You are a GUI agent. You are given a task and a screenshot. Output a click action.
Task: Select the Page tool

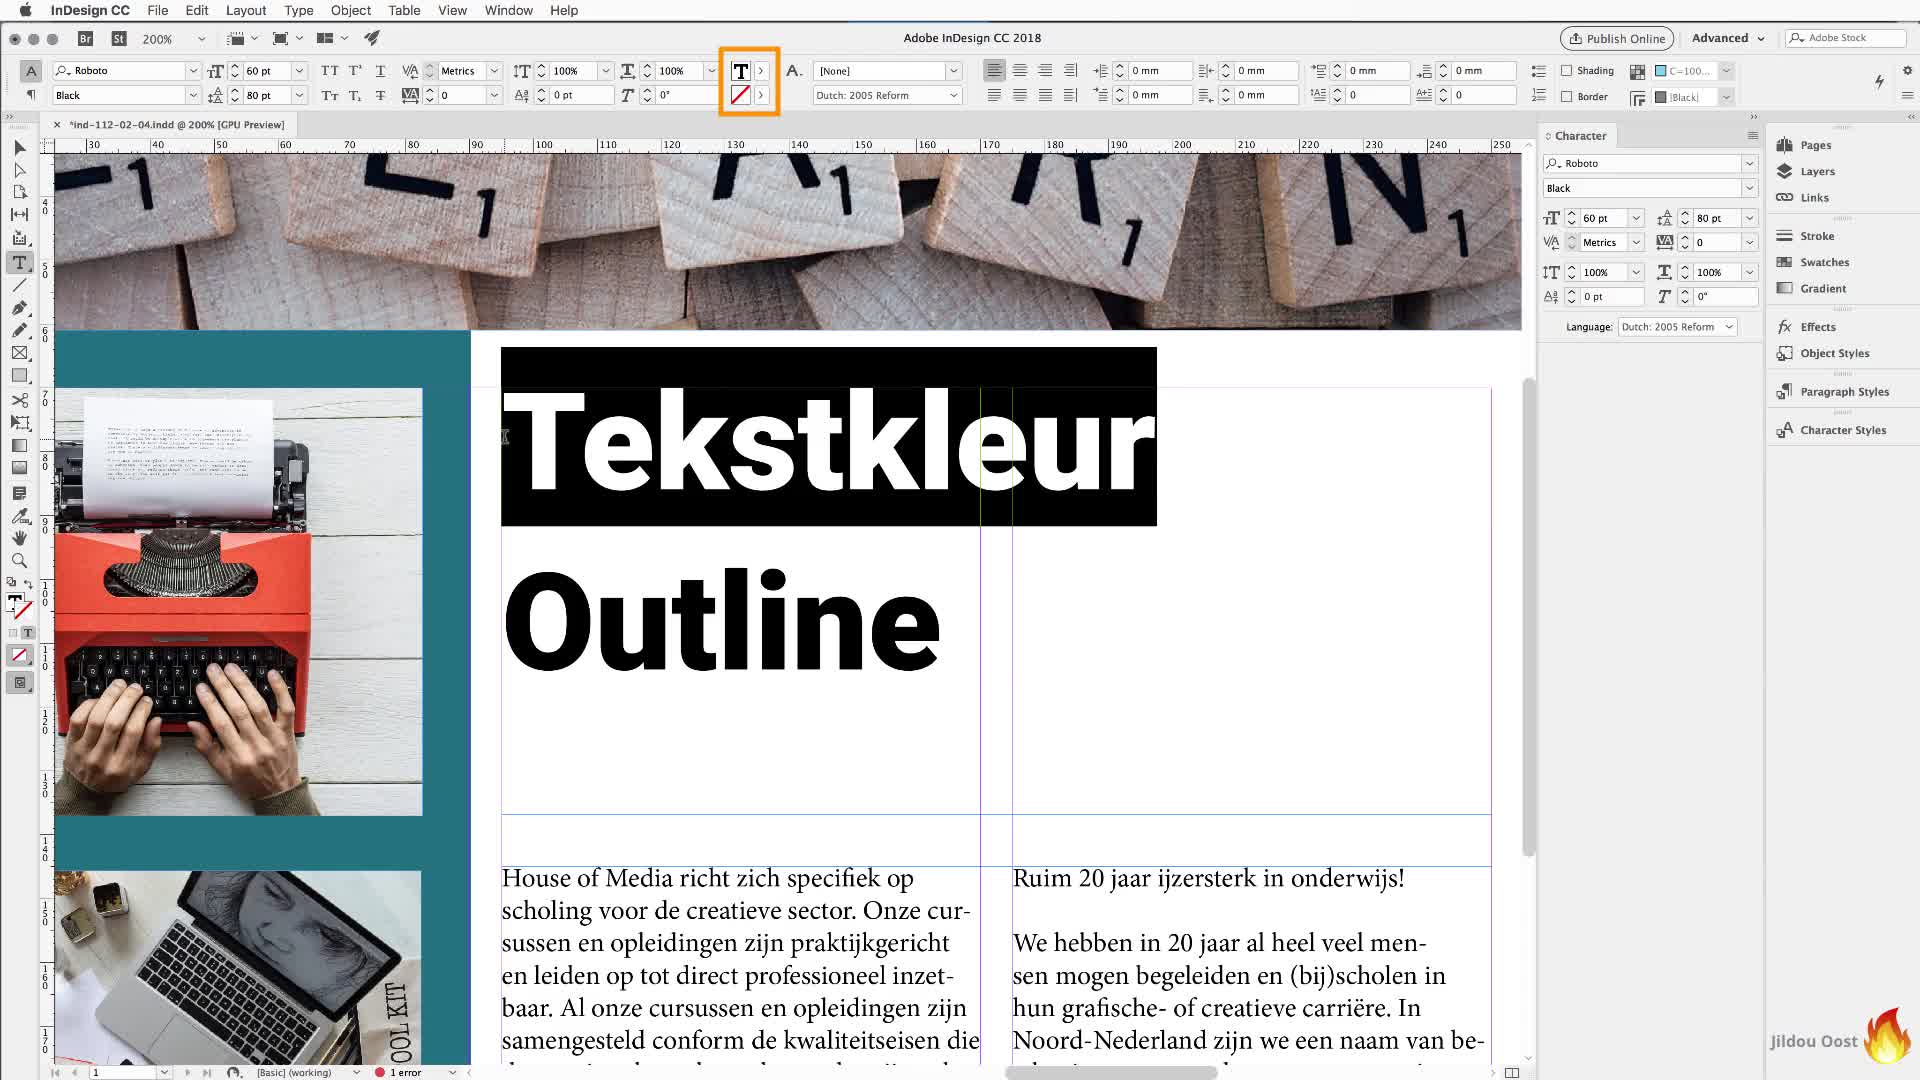point(19,192)
